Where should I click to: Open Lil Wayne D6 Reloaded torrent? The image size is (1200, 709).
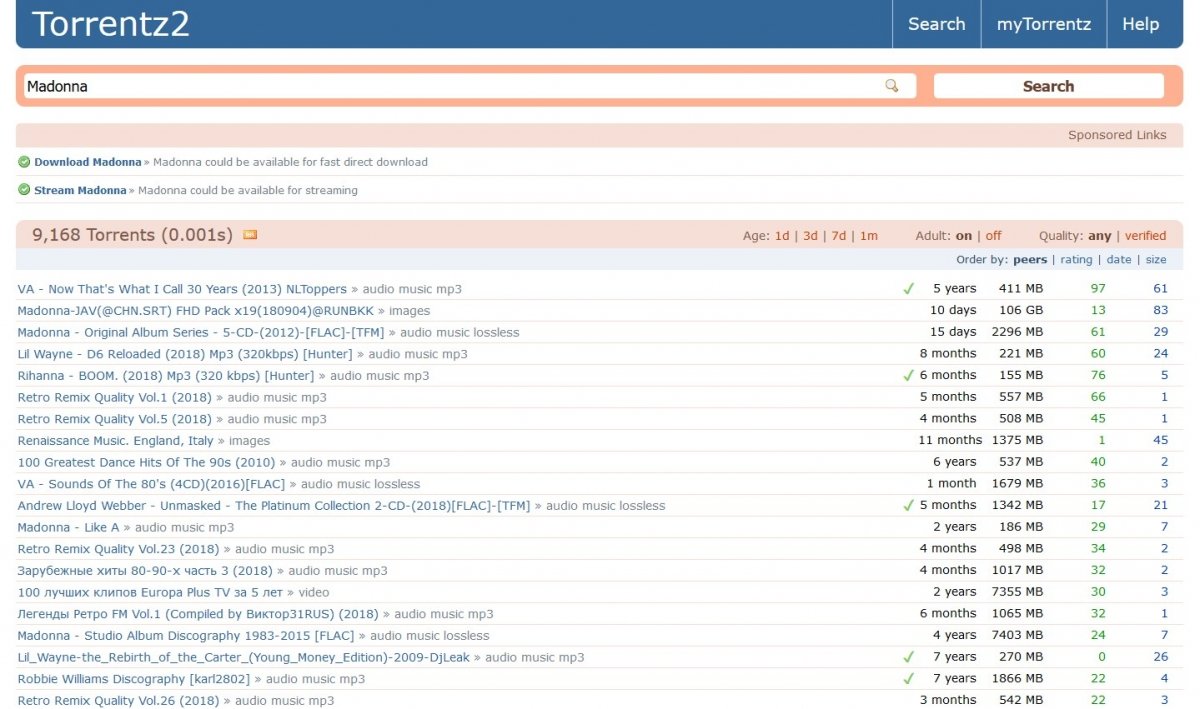click(x=185, y=354)
